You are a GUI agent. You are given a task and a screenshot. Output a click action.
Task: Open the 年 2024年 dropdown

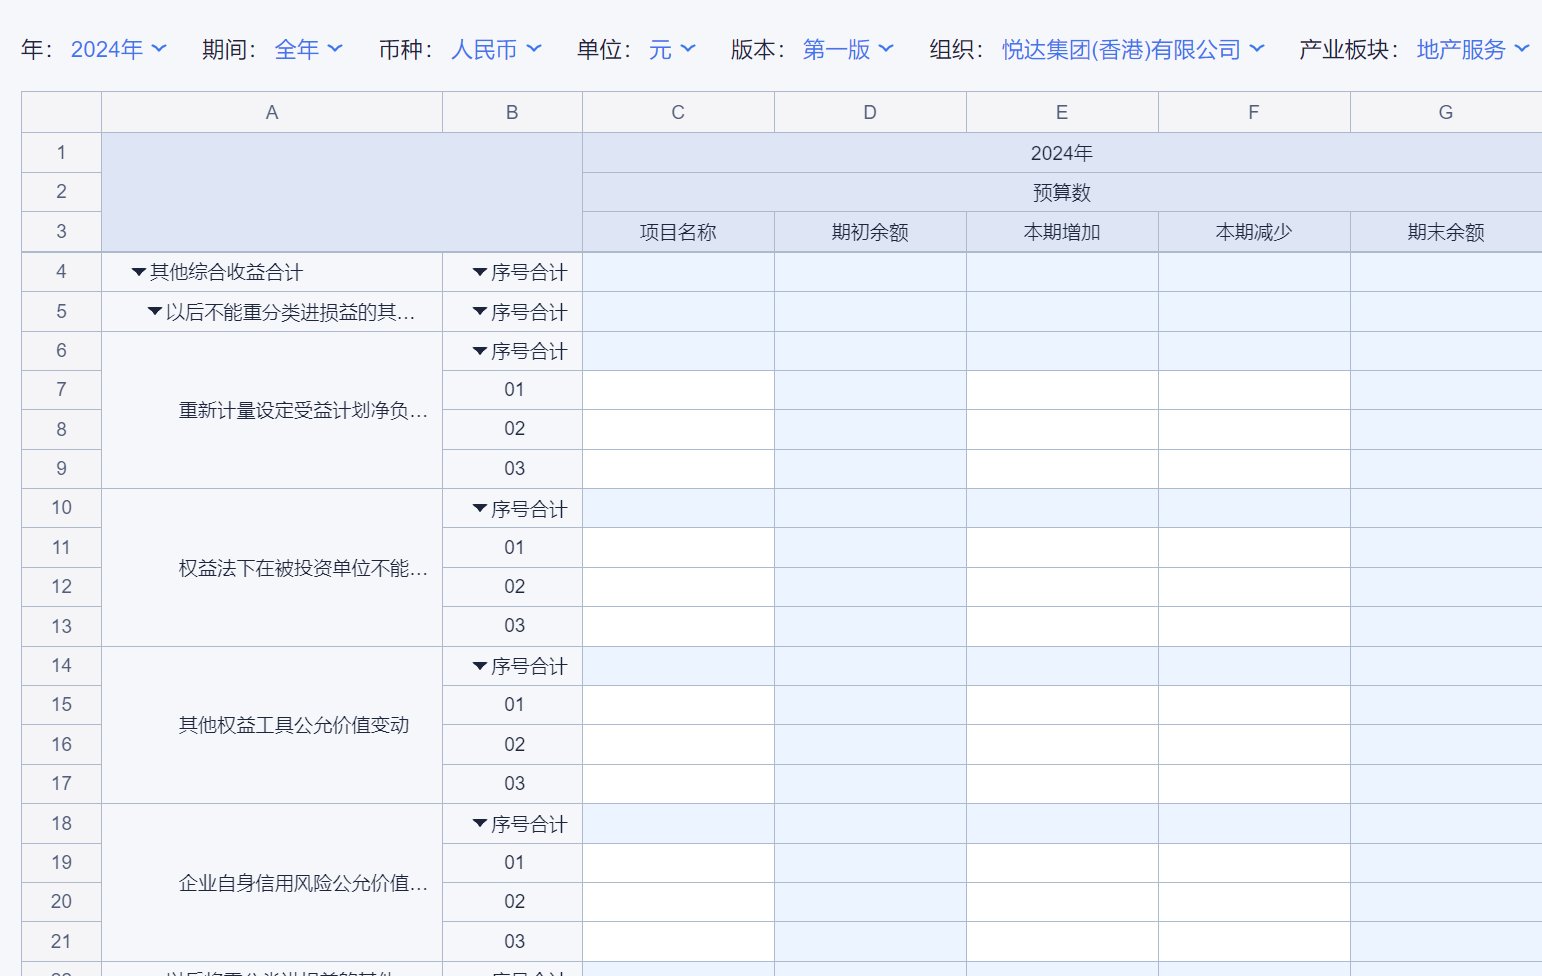(118, 49)
